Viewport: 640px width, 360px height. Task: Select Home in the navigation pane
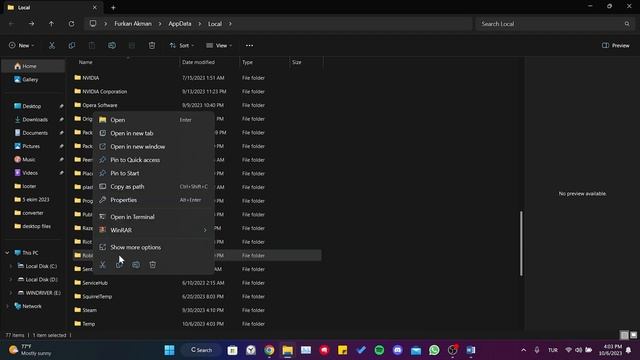[x=33, y=66]
